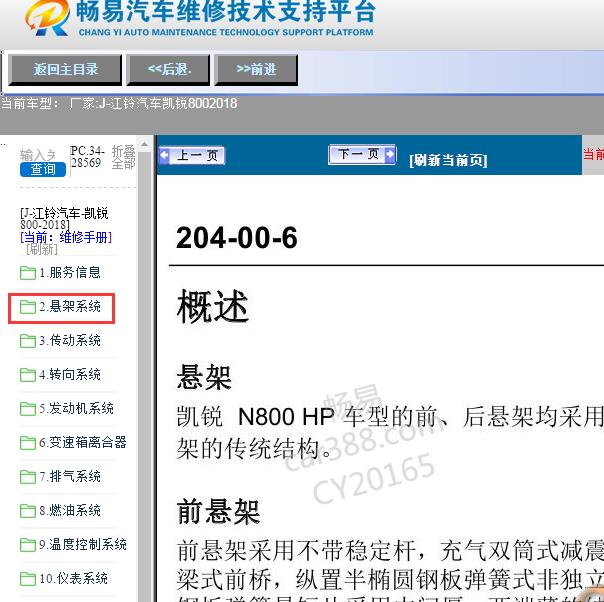Screen dimensions: 604x602
Task: Open the folder icon for 1.服务信息
Action: point(28,273)
